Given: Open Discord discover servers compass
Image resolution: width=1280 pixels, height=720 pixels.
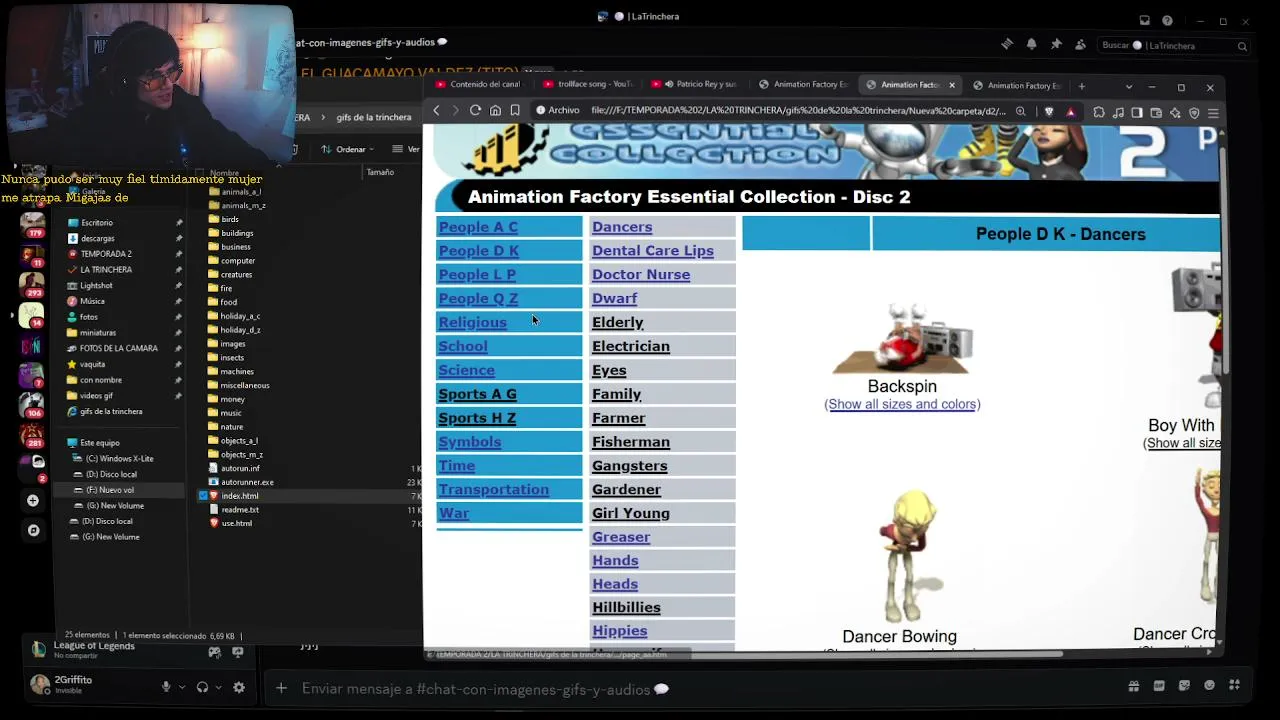Looking at the screenshot, I should 33,530.
